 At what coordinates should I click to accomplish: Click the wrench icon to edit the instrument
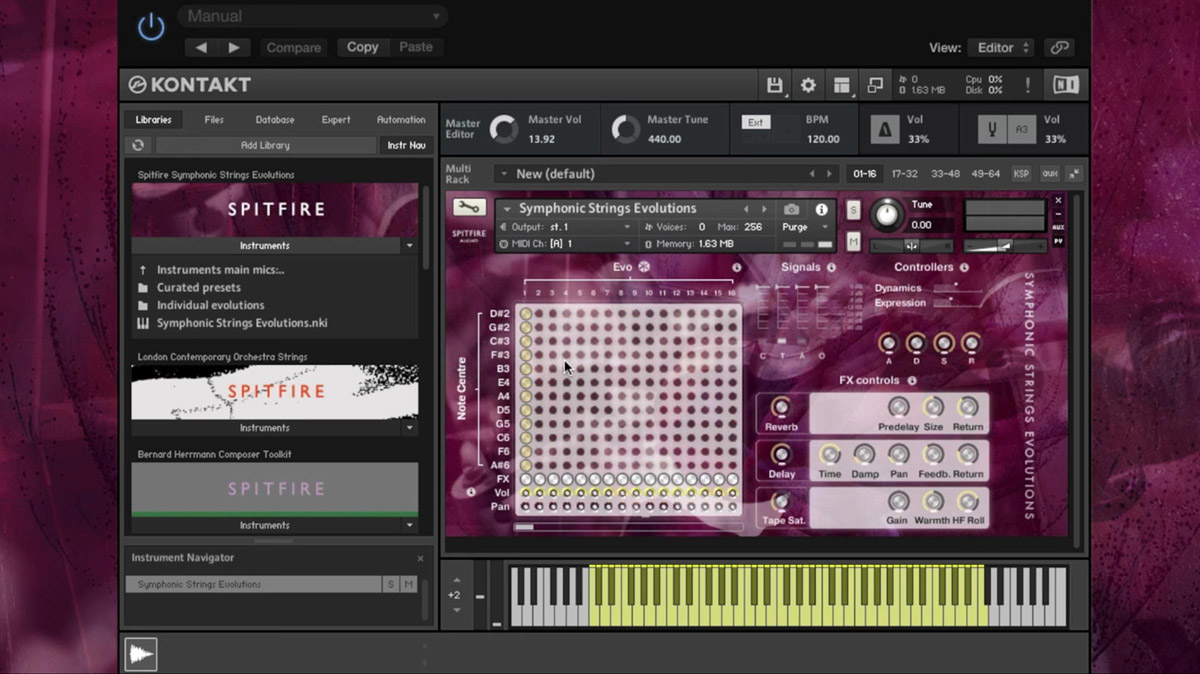pyautogui.click(x=468, y=208)
